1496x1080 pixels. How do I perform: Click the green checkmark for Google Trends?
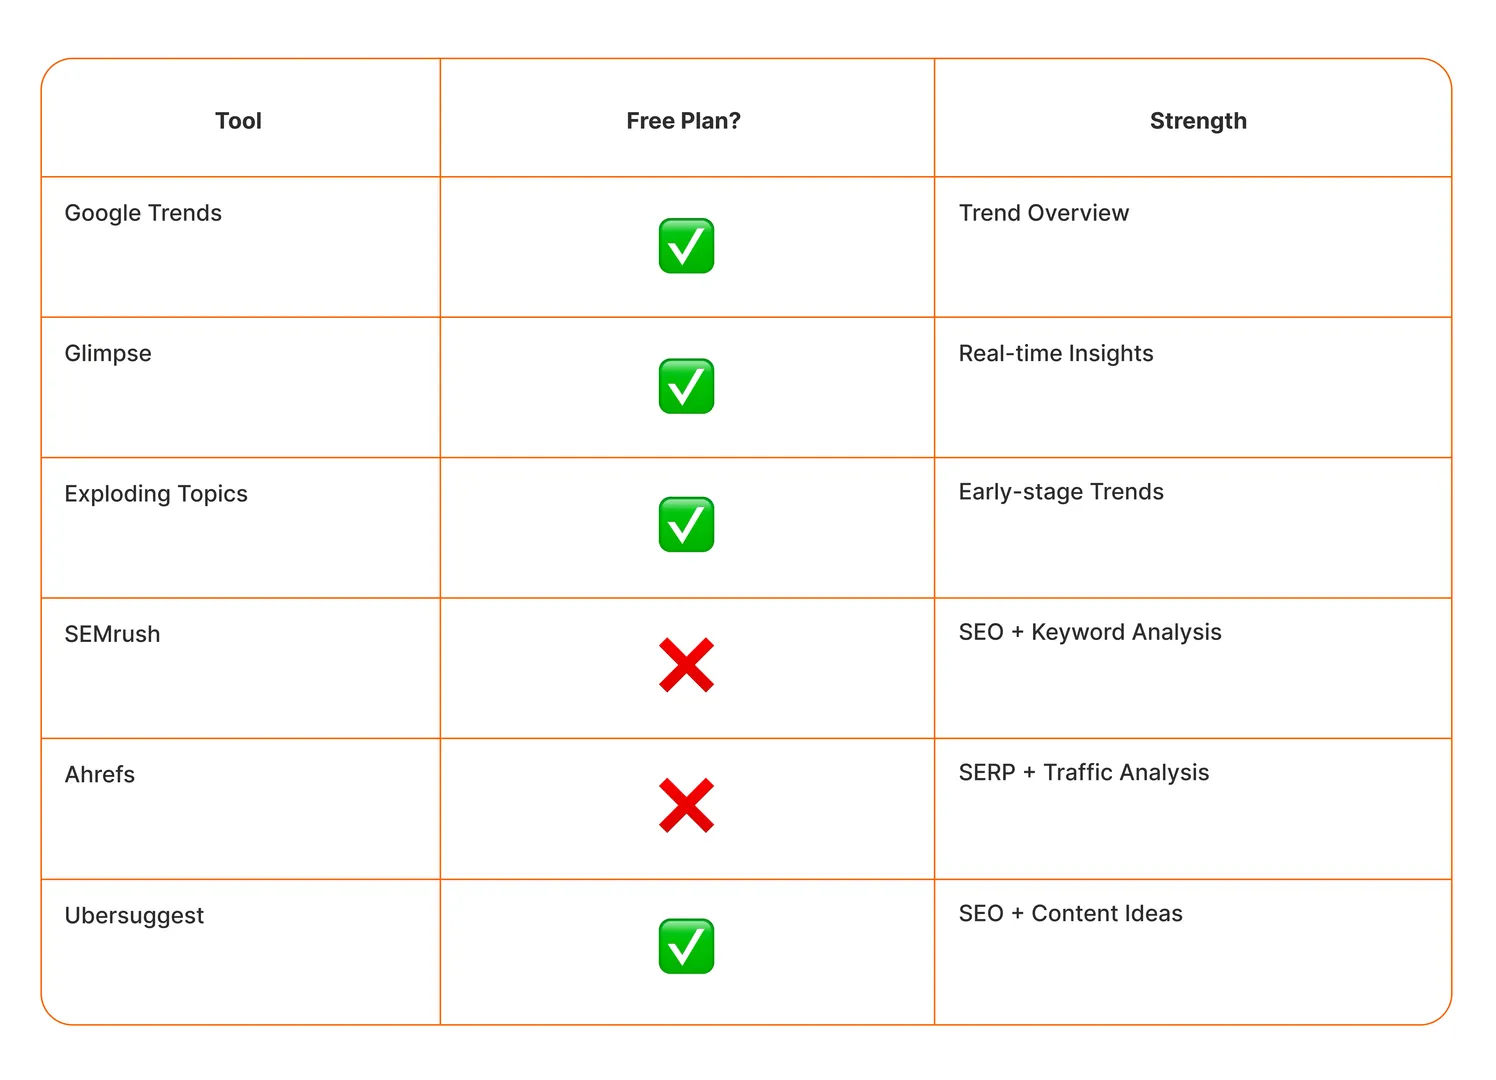point(686,246)
